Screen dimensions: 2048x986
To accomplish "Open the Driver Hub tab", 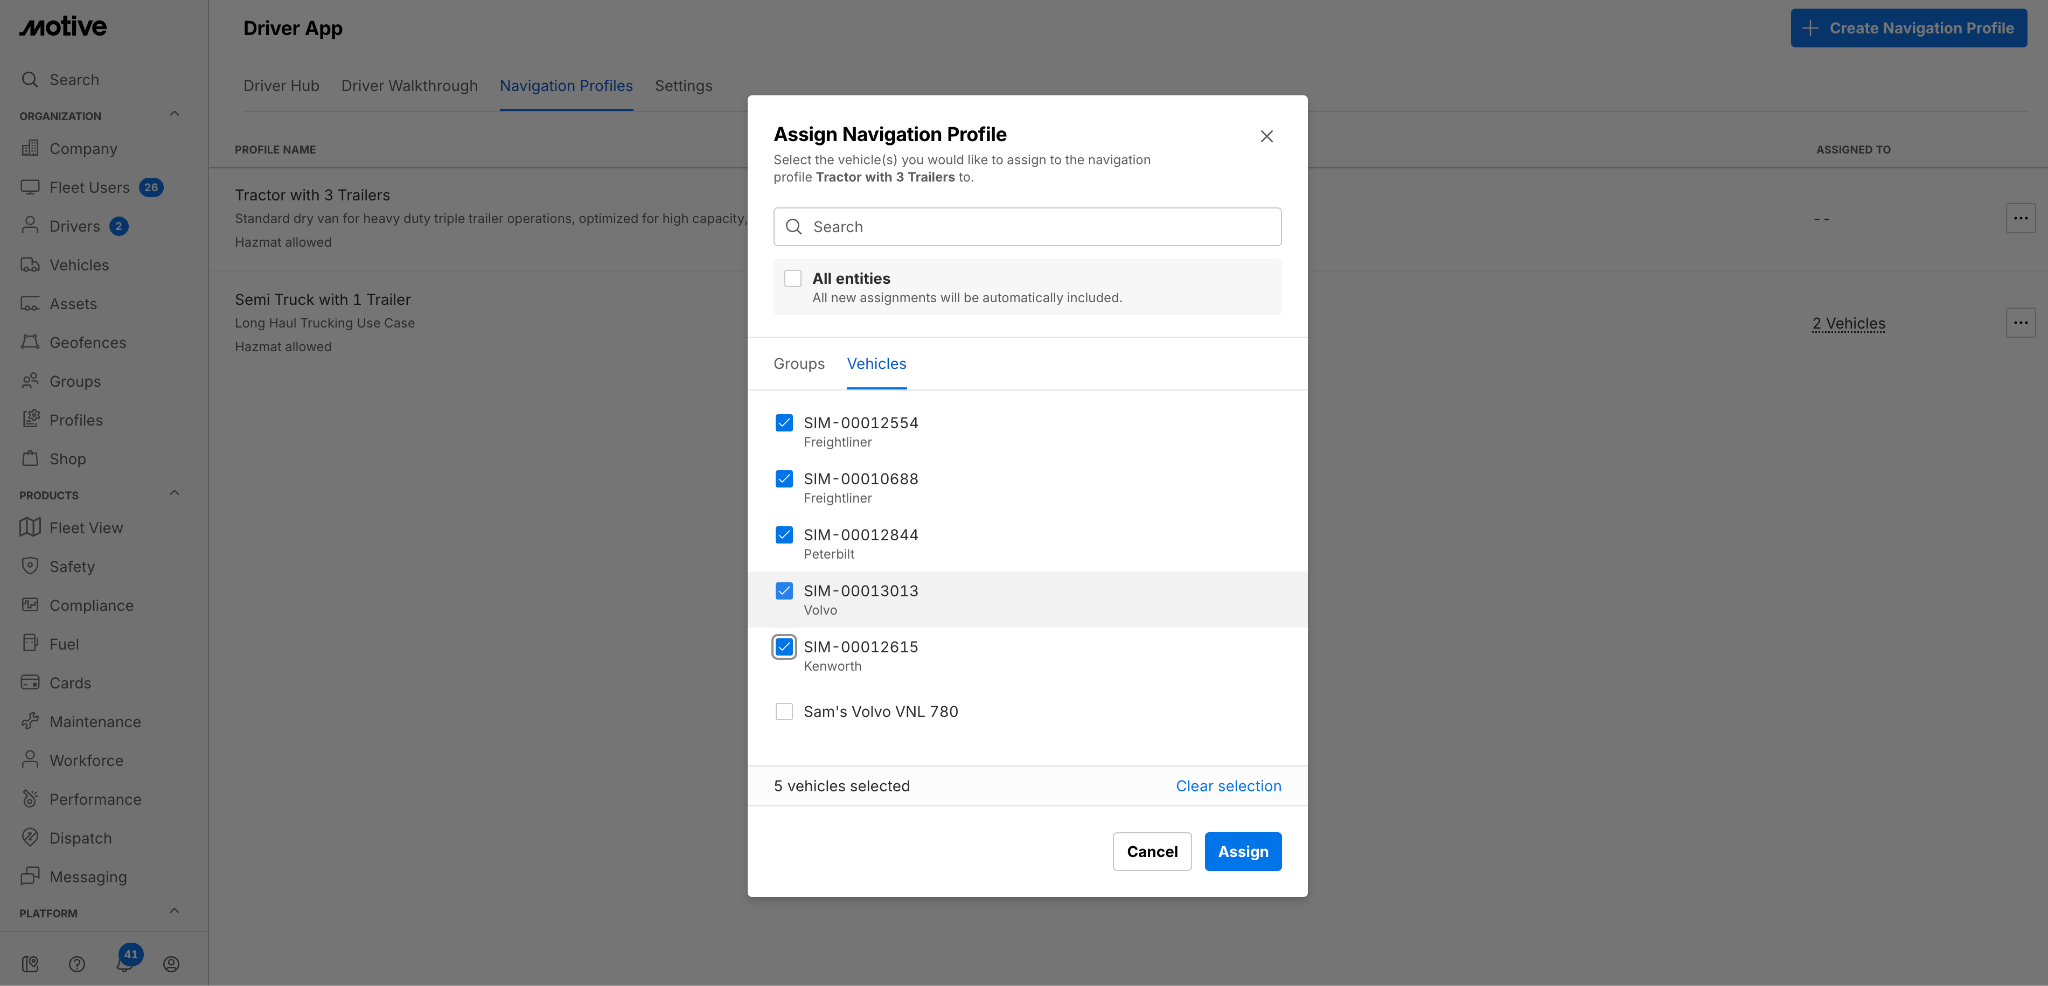I will coord(282,86).
